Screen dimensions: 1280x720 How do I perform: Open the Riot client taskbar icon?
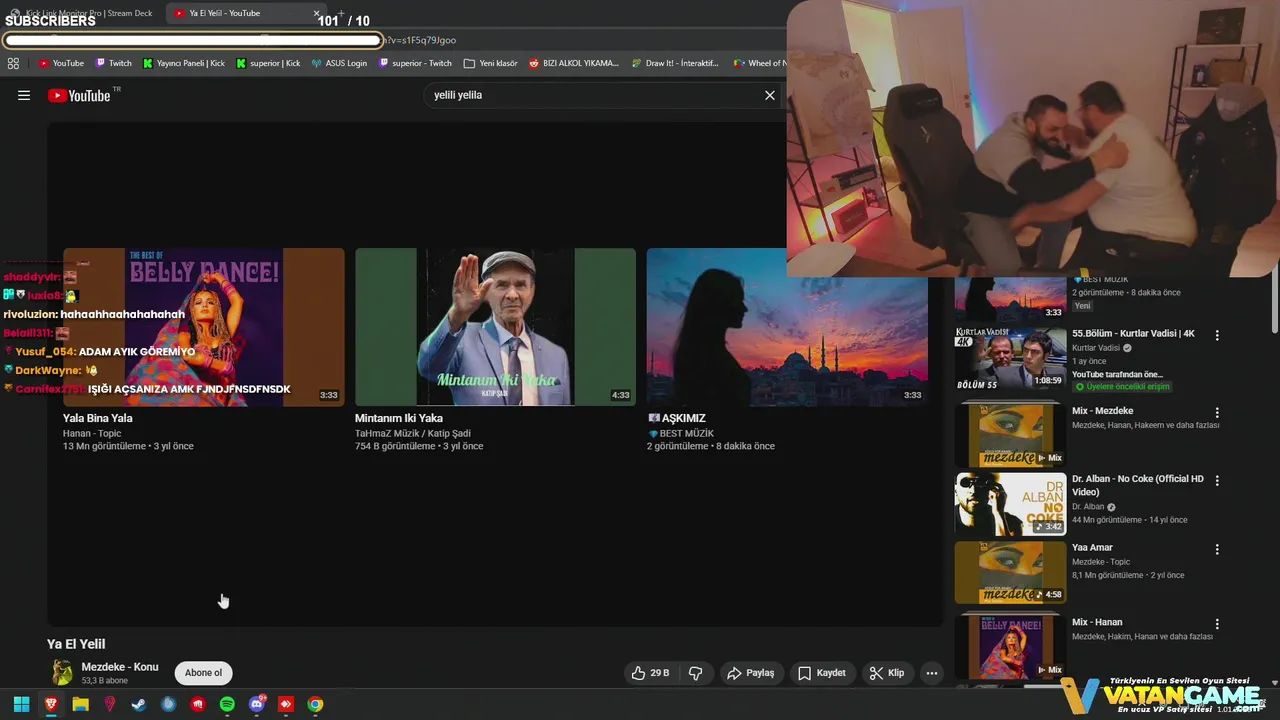tap(198, 704)
